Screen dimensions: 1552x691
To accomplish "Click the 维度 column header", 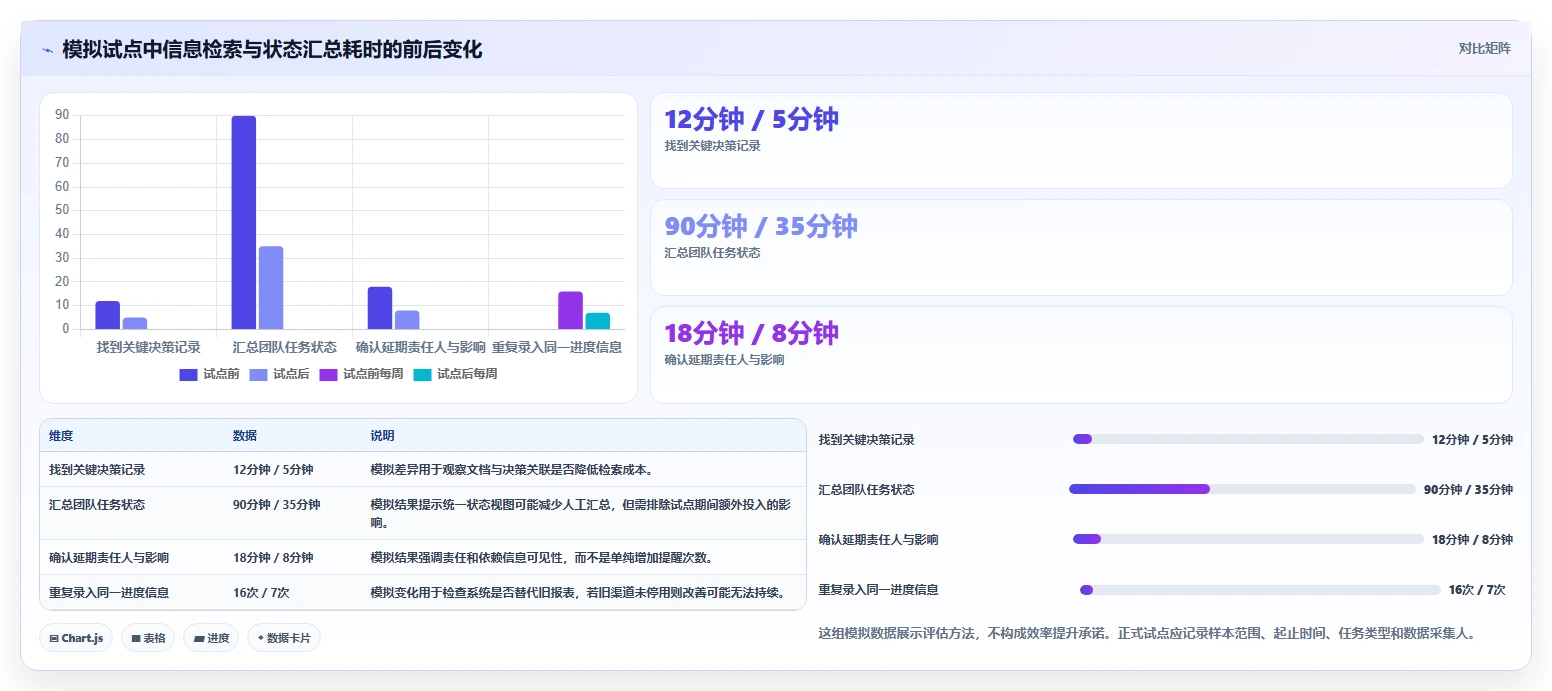I will (x=61, y=436).
